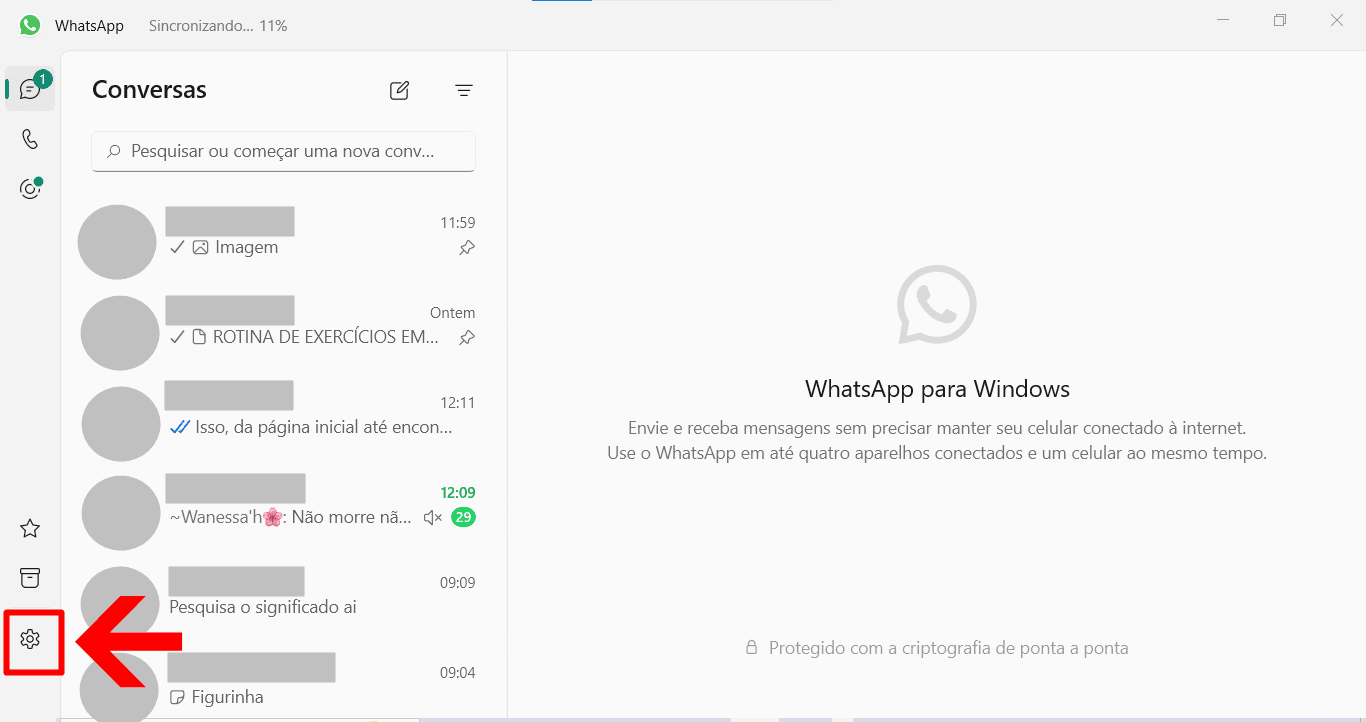1366x722 pixels.
Task: Click the pin icon on Ontem chat
Action: [x=467, y=338]
